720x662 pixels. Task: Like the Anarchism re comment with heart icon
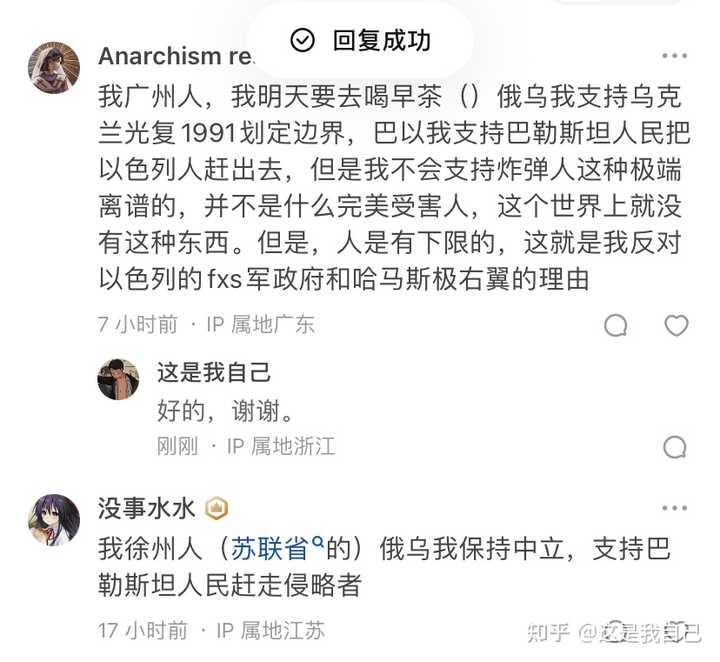676,325
